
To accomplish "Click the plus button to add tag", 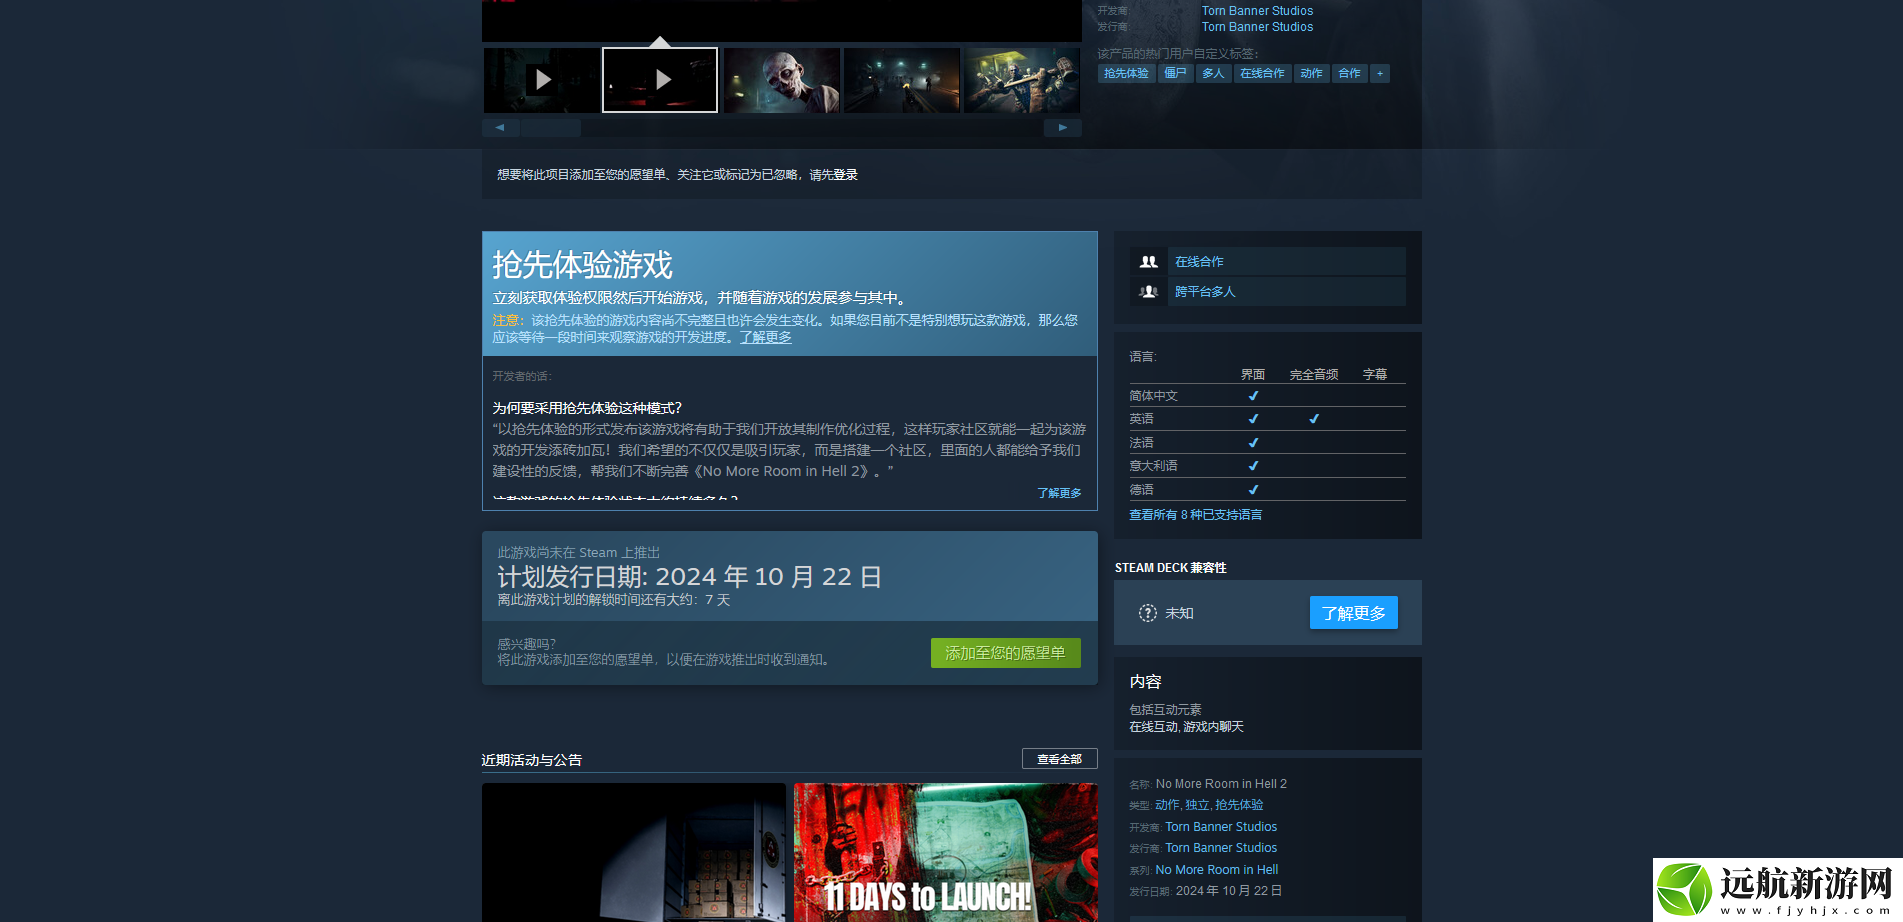I will pos(1380,73).
